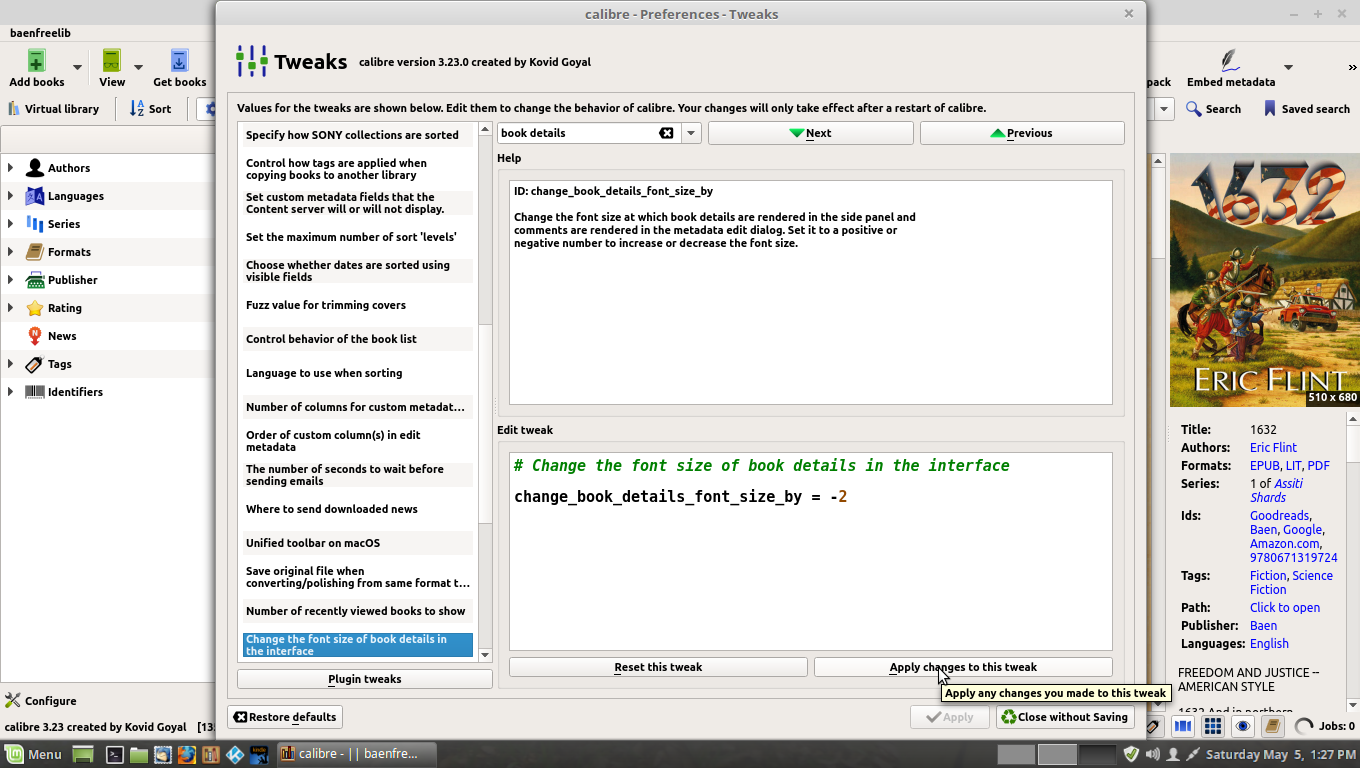Click Configure in the tag browser

click(x=41, y=701)
